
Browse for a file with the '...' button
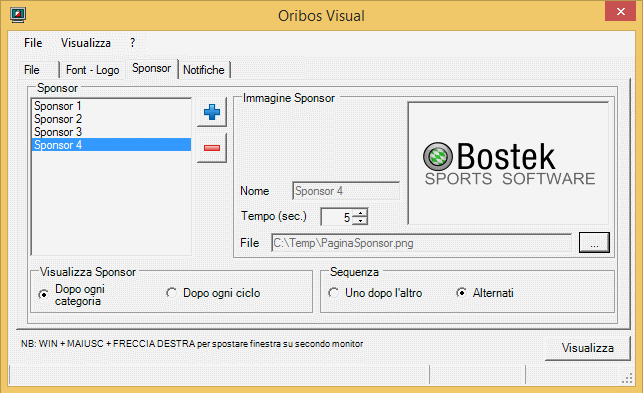tap(594, 243)
